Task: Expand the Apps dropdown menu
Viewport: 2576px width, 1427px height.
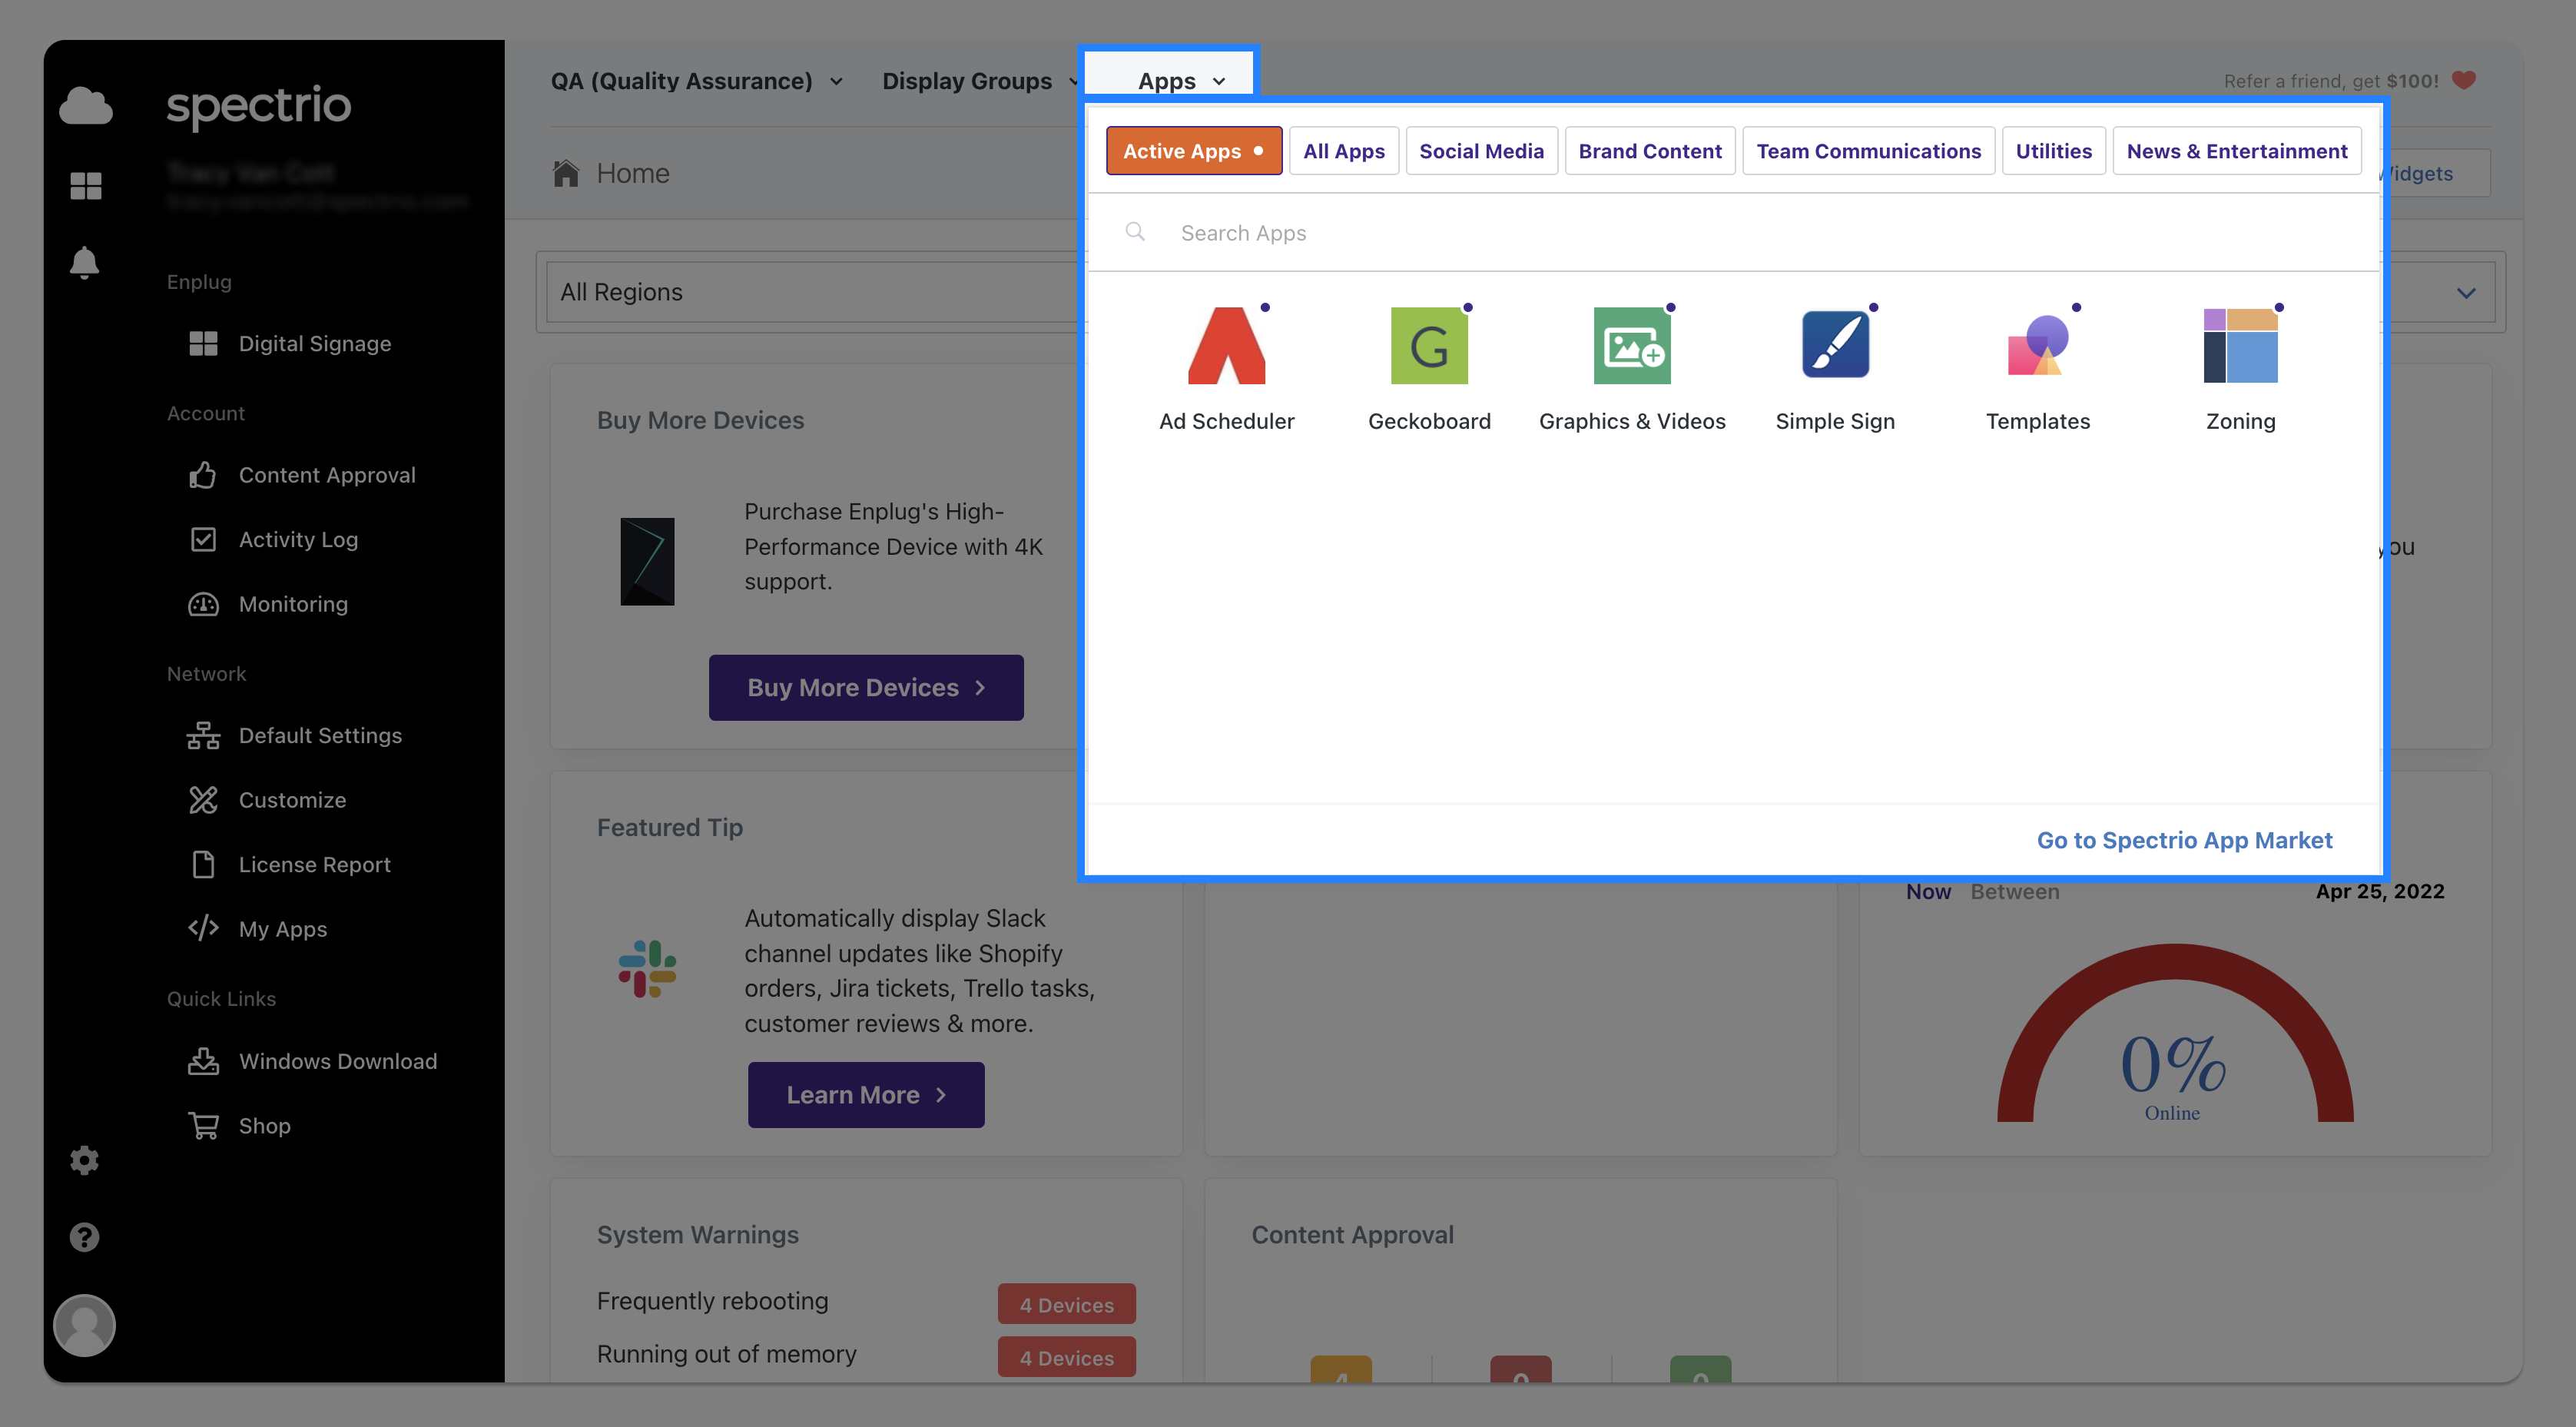Action: pyautogui.click(x=1181, y=81)
